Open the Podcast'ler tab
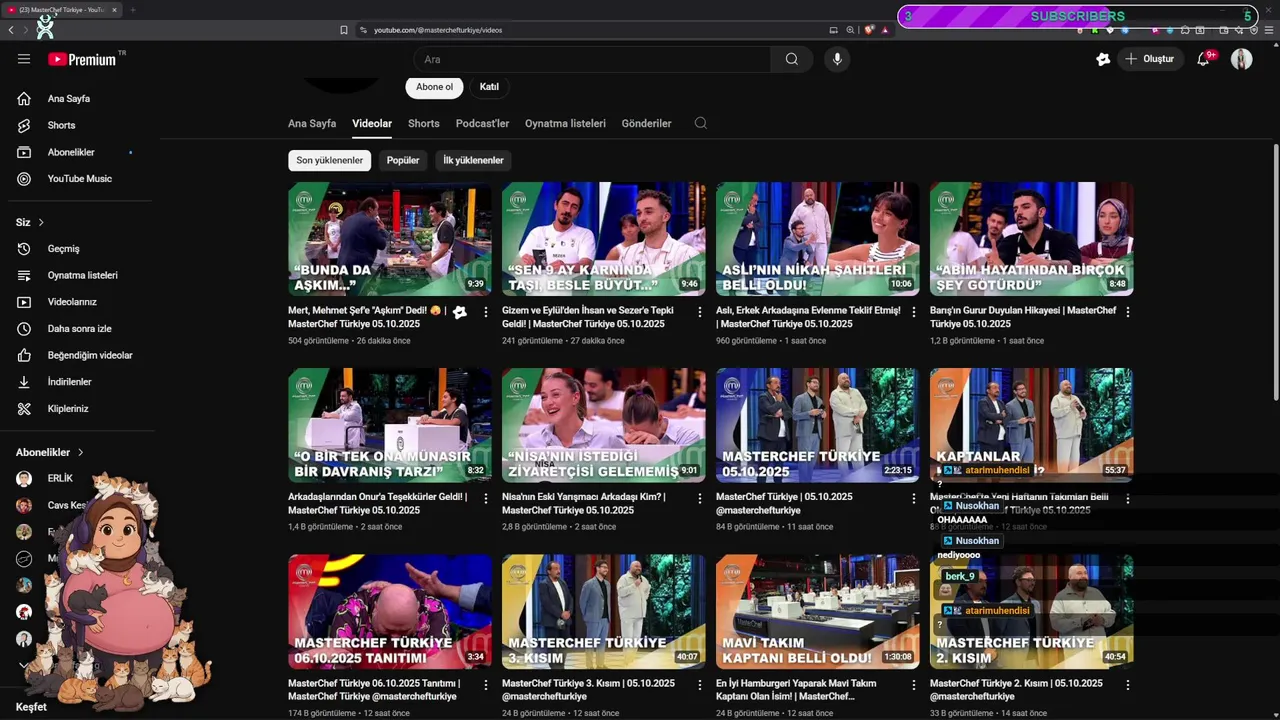Viewport: 1280px width, 720px height. [482, 123]
